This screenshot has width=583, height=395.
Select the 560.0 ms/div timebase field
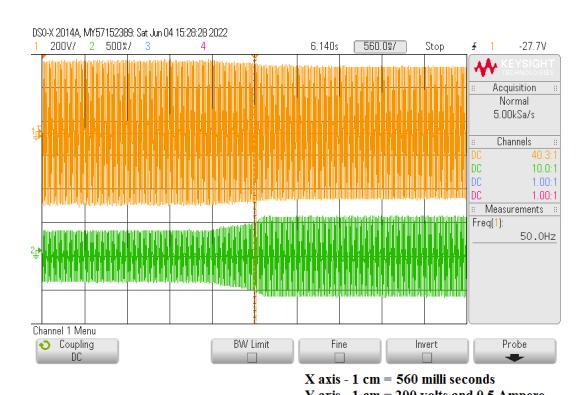(x=380, y=46)
